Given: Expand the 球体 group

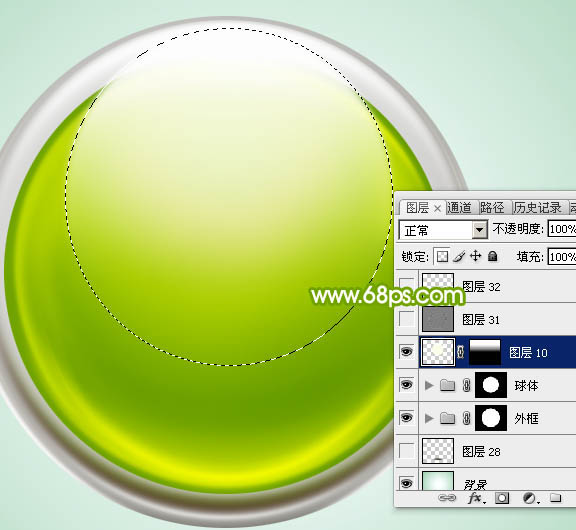Looking at the screenshot, I should pos(428,385).
